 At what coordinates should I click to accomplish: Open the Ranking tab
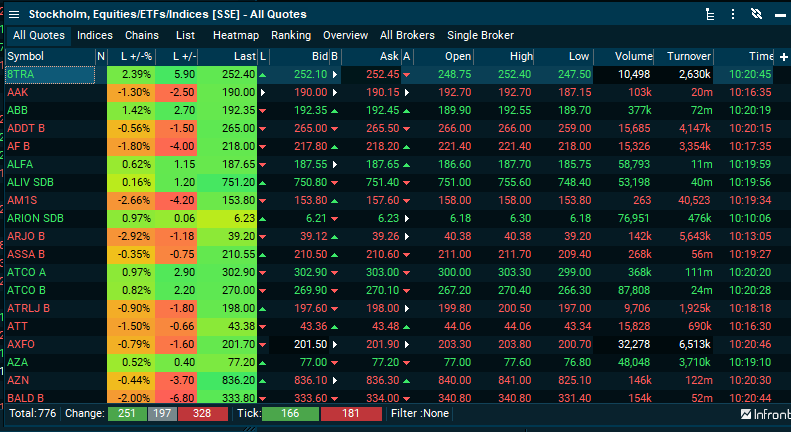pos(291,35)
